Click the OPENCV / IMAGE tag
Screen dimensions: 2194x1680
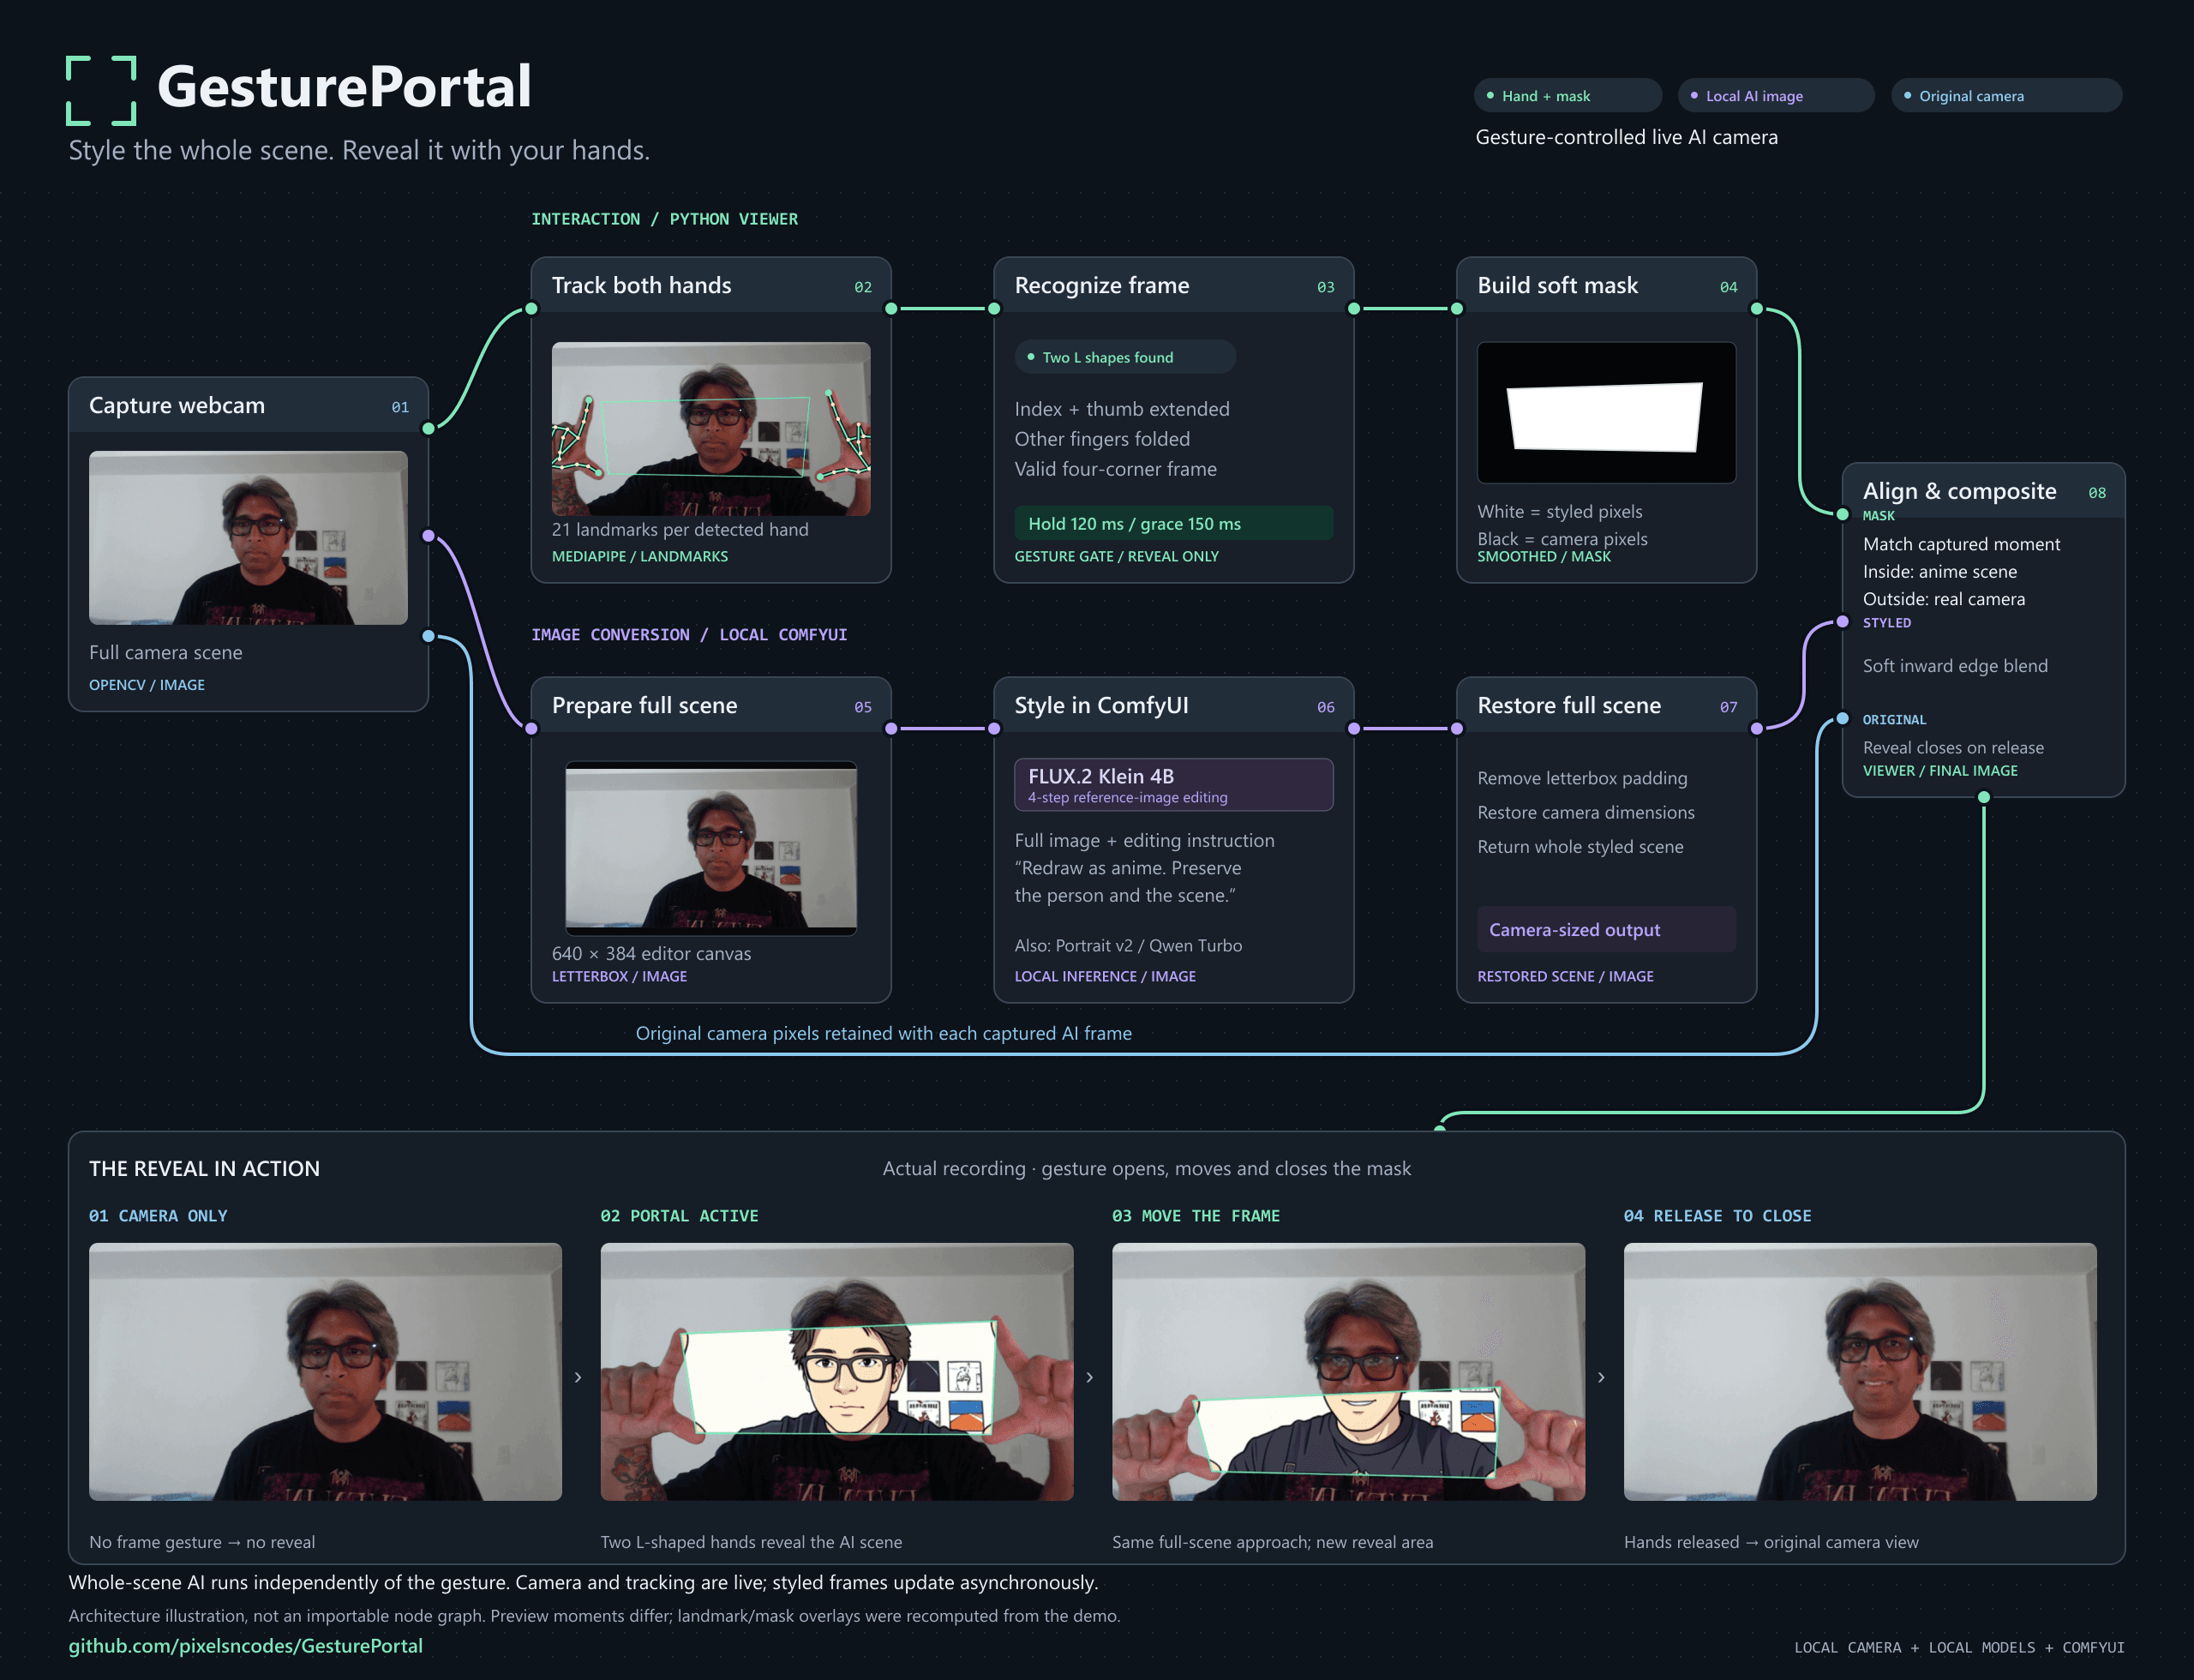147,684
